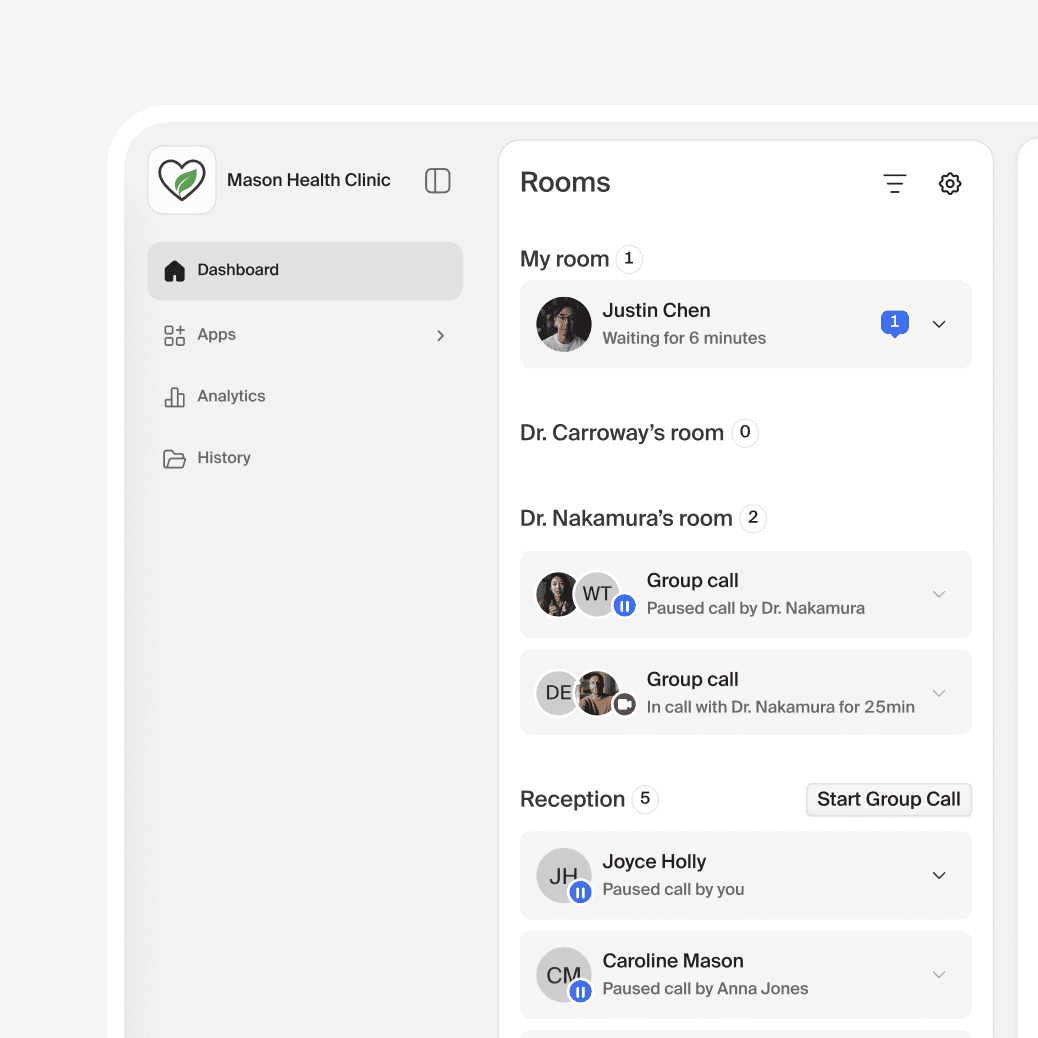This screenshot has height=1038, width=1038.
Task: Click the Dr. Nakamura's room heading
Action: (626, 518)
